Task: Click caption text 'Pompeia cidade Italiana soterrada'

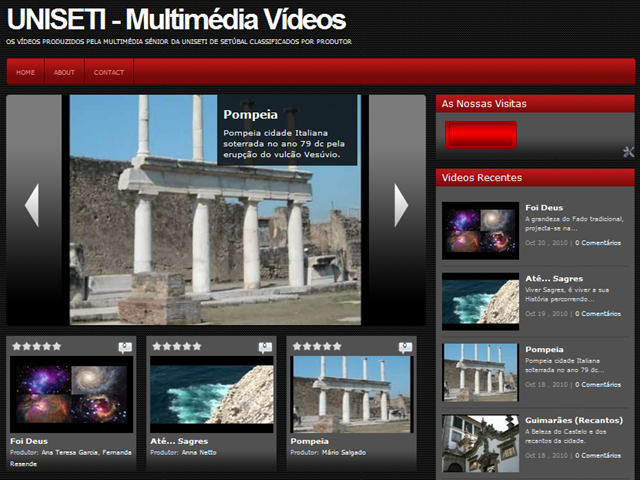Action: (284, 144)
